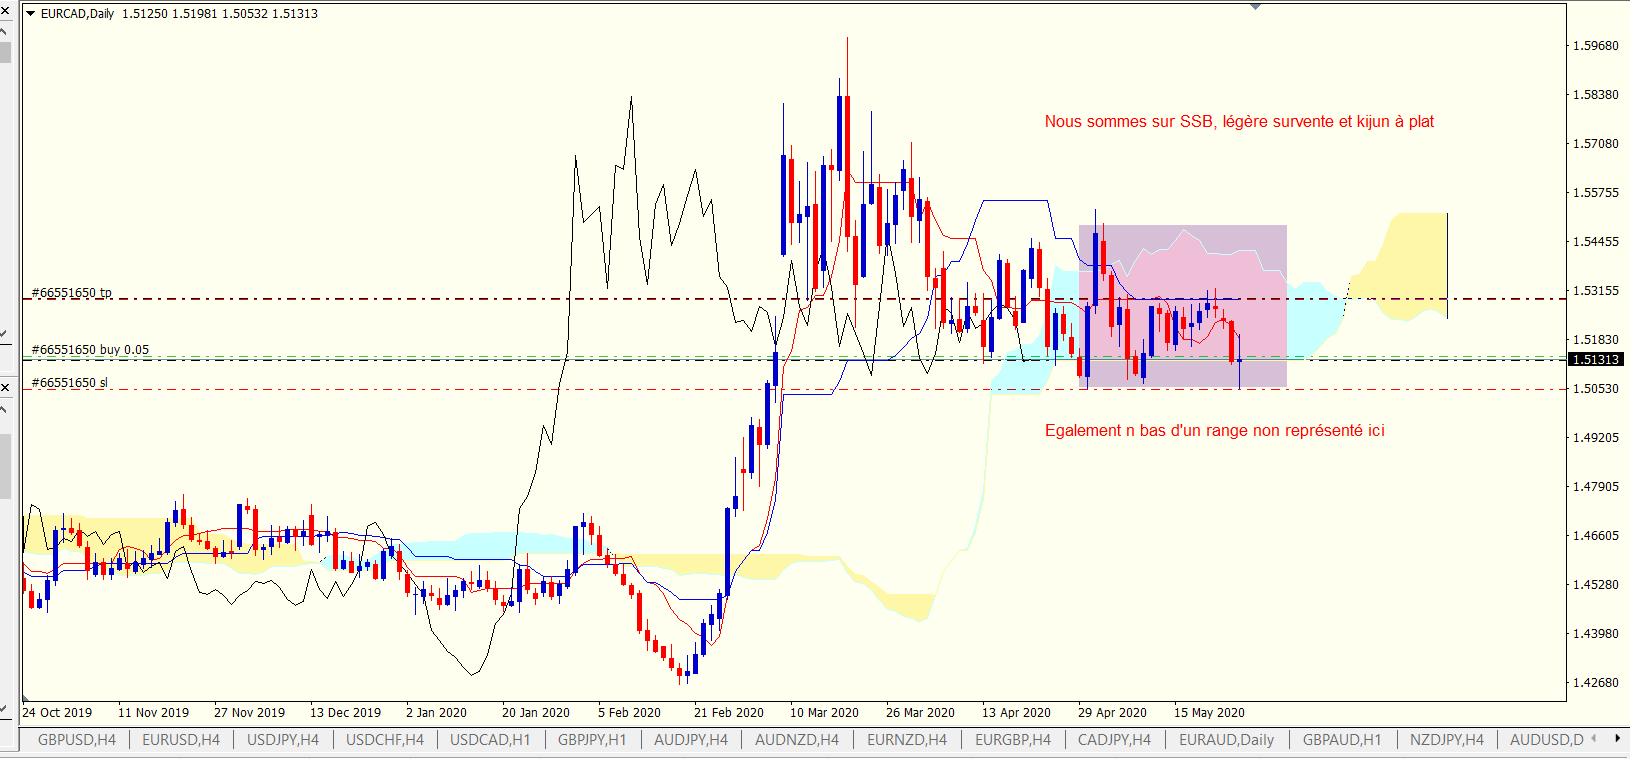Switch to the GBPUSD,H4 chart tab
The width and height of the screenshot is (1630, 759).
(x=76, y=740)
